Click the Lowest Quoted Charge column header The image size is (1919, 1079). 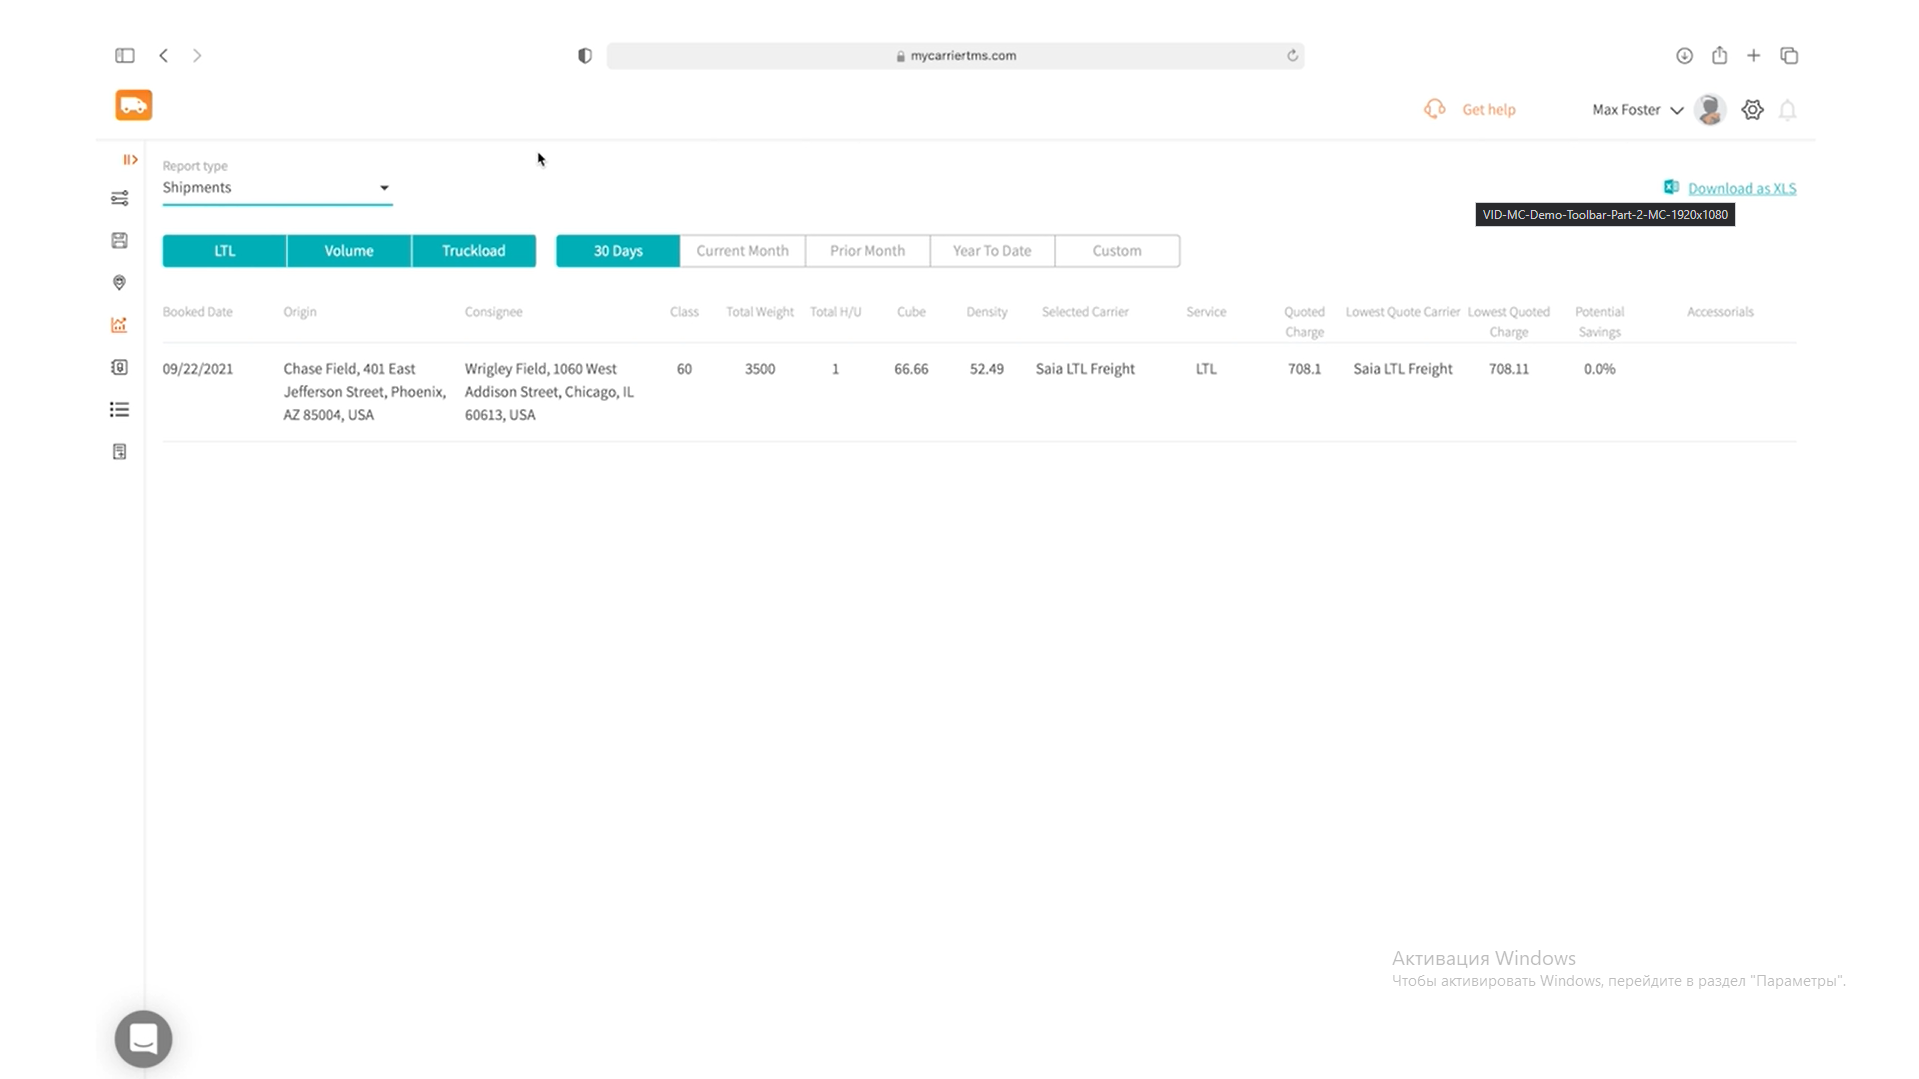1508,321
